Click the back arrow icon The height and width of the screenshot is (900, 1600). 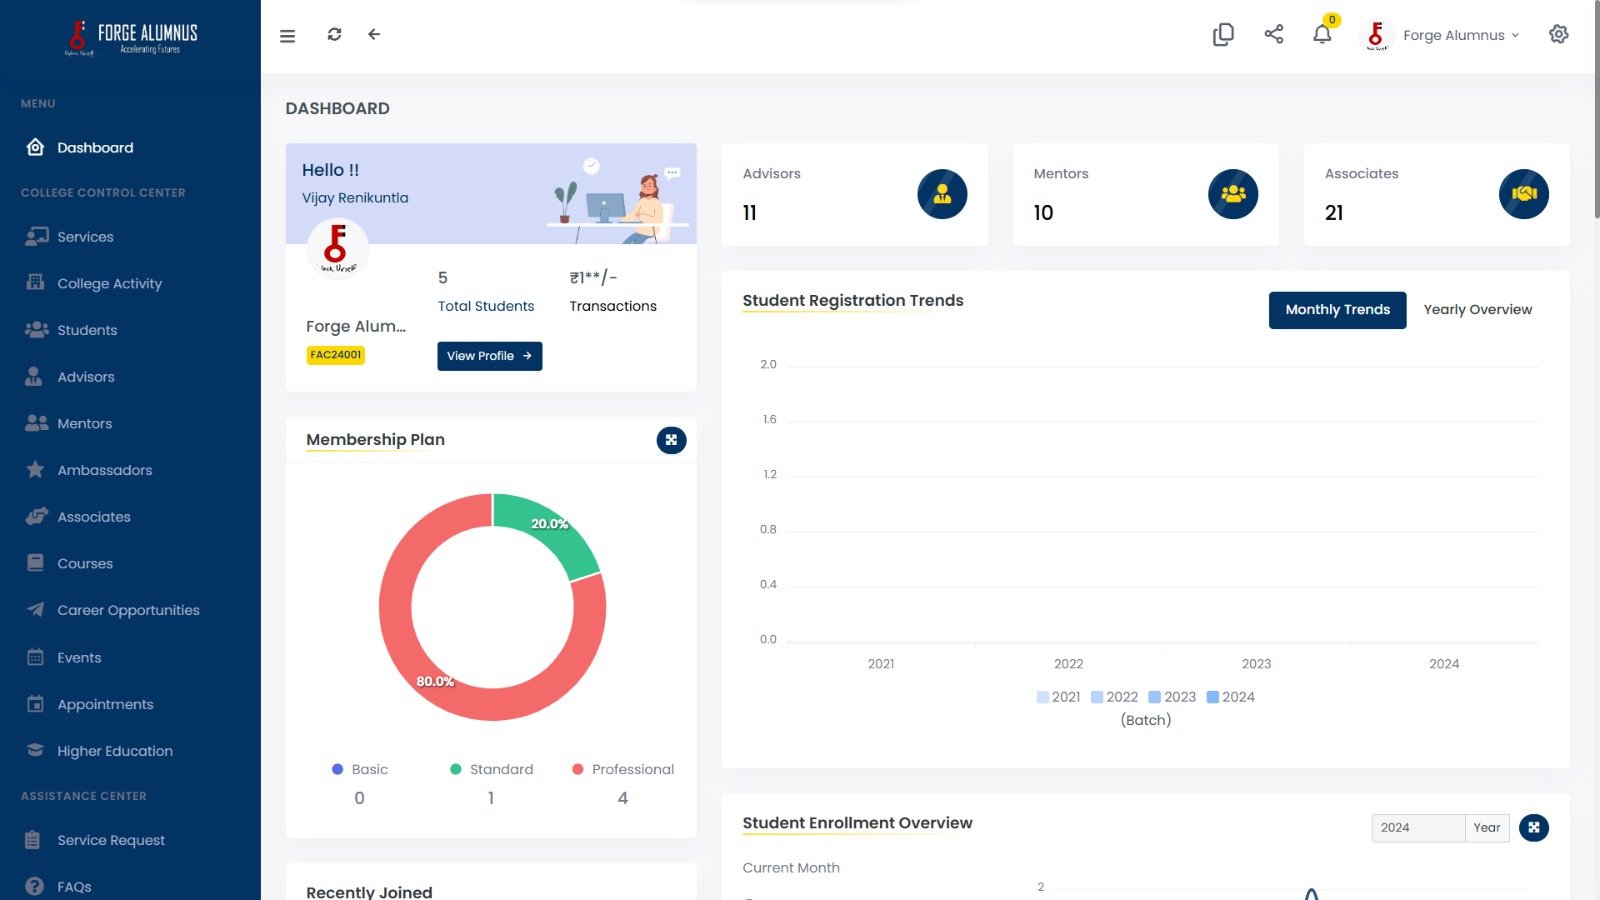(374, 35)
